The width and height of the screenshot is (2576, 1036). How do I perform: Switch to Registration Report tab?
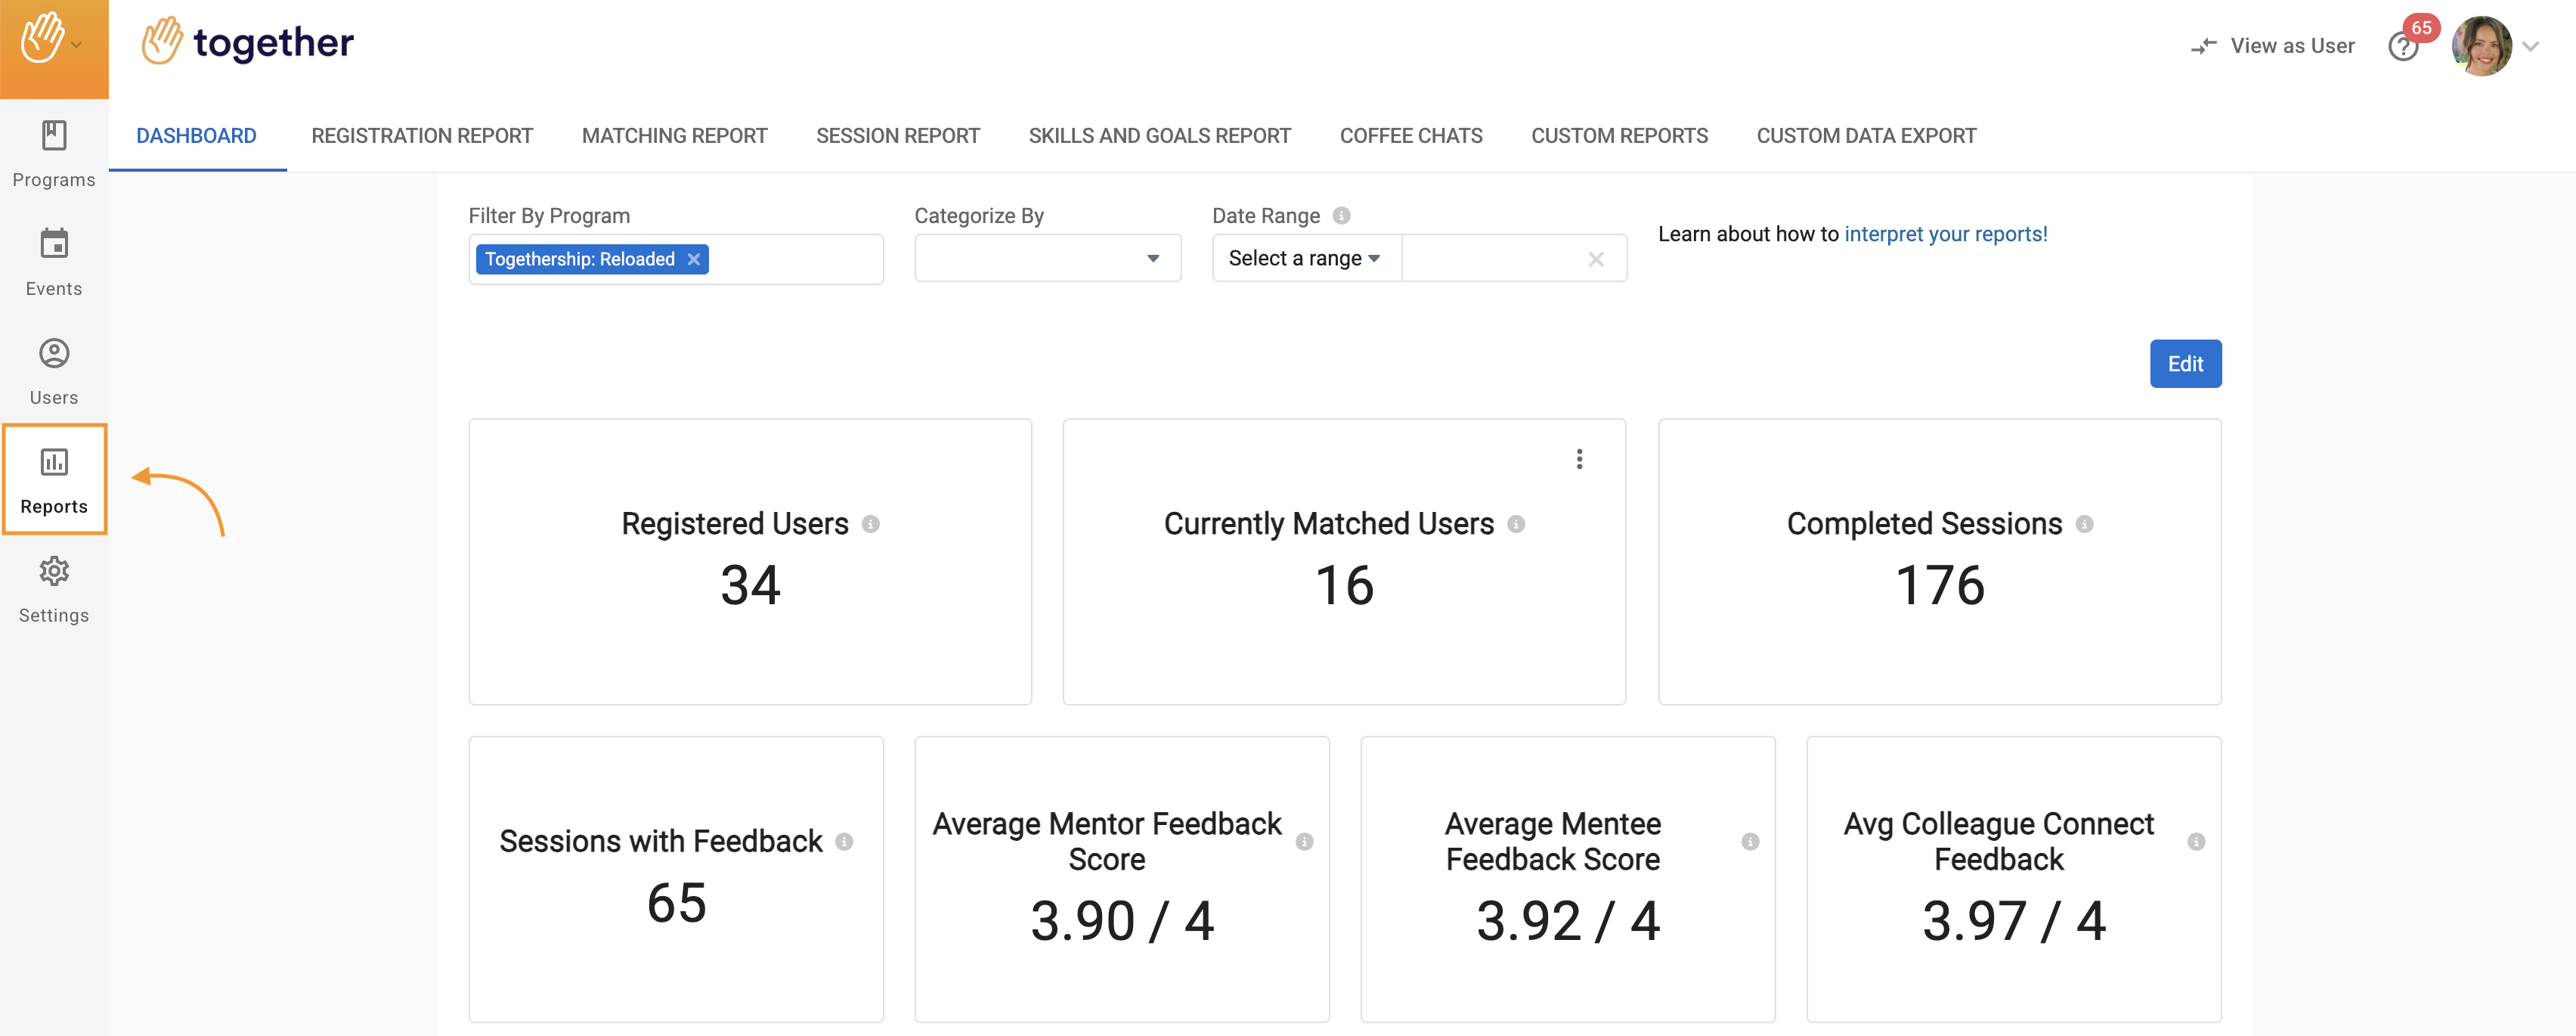pos(421,136)
